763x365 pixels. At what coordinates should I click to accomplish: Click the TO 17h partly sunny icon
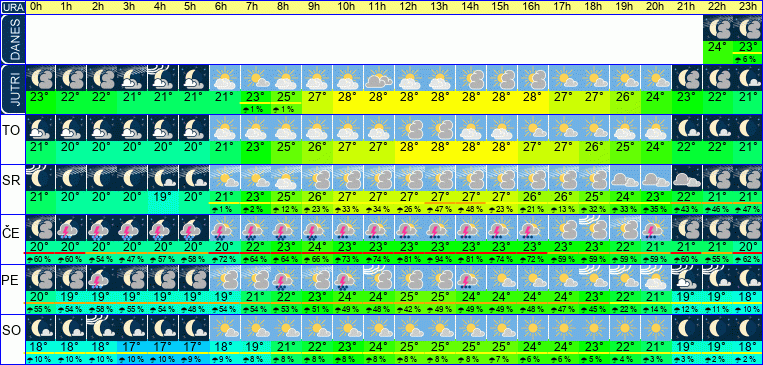click(564, 128)
